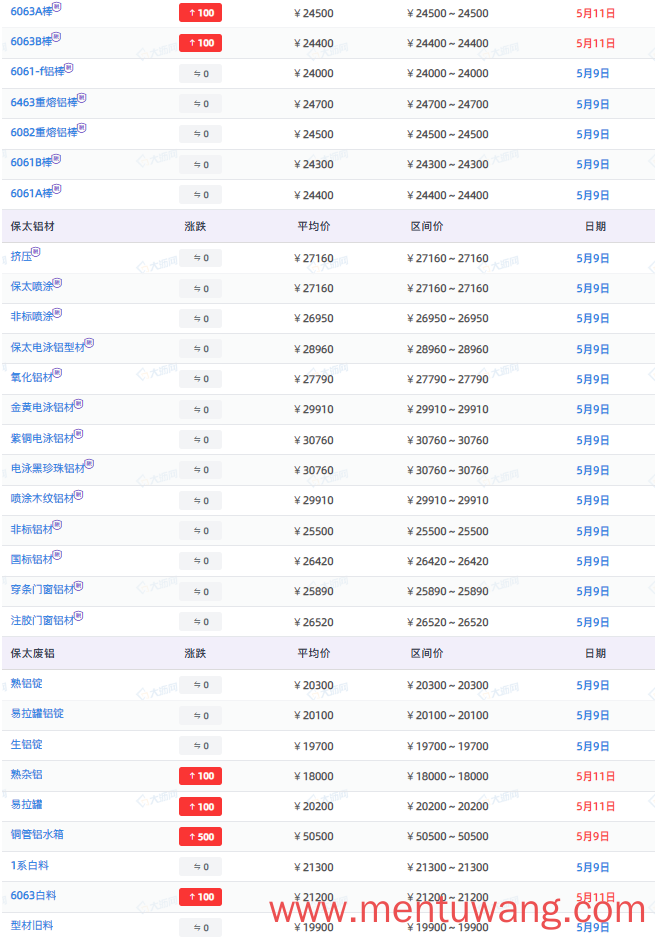Viewport: 655px width, 940px height.
Task: Select range ¥25500 ~ 25500 for 非标铝材
Action: pyautogui.click(x=448, y=531)
